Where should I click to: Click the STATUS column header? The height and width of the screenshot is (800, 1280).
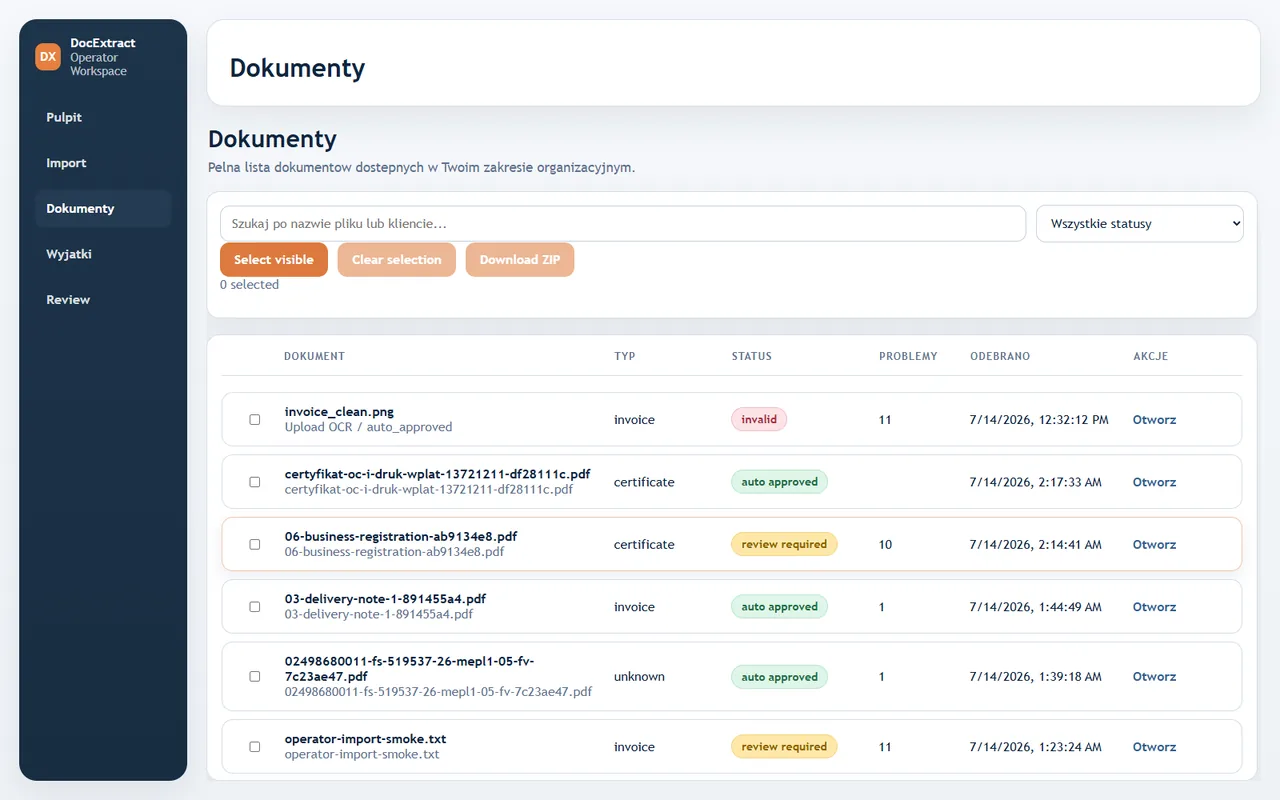[x=751, y=356]
